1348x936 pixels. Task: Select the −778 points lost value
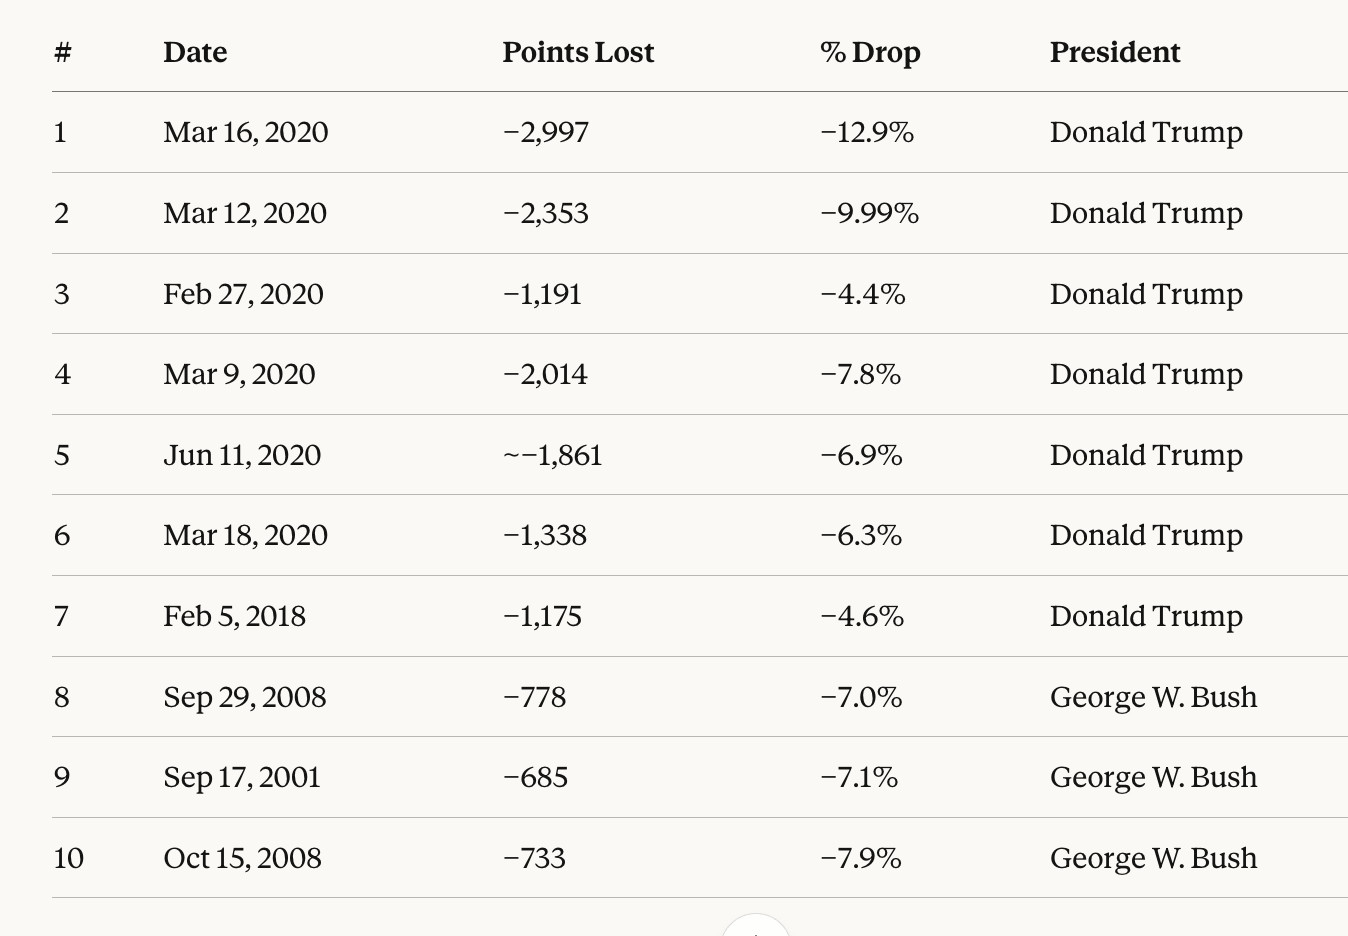(535, 697)
